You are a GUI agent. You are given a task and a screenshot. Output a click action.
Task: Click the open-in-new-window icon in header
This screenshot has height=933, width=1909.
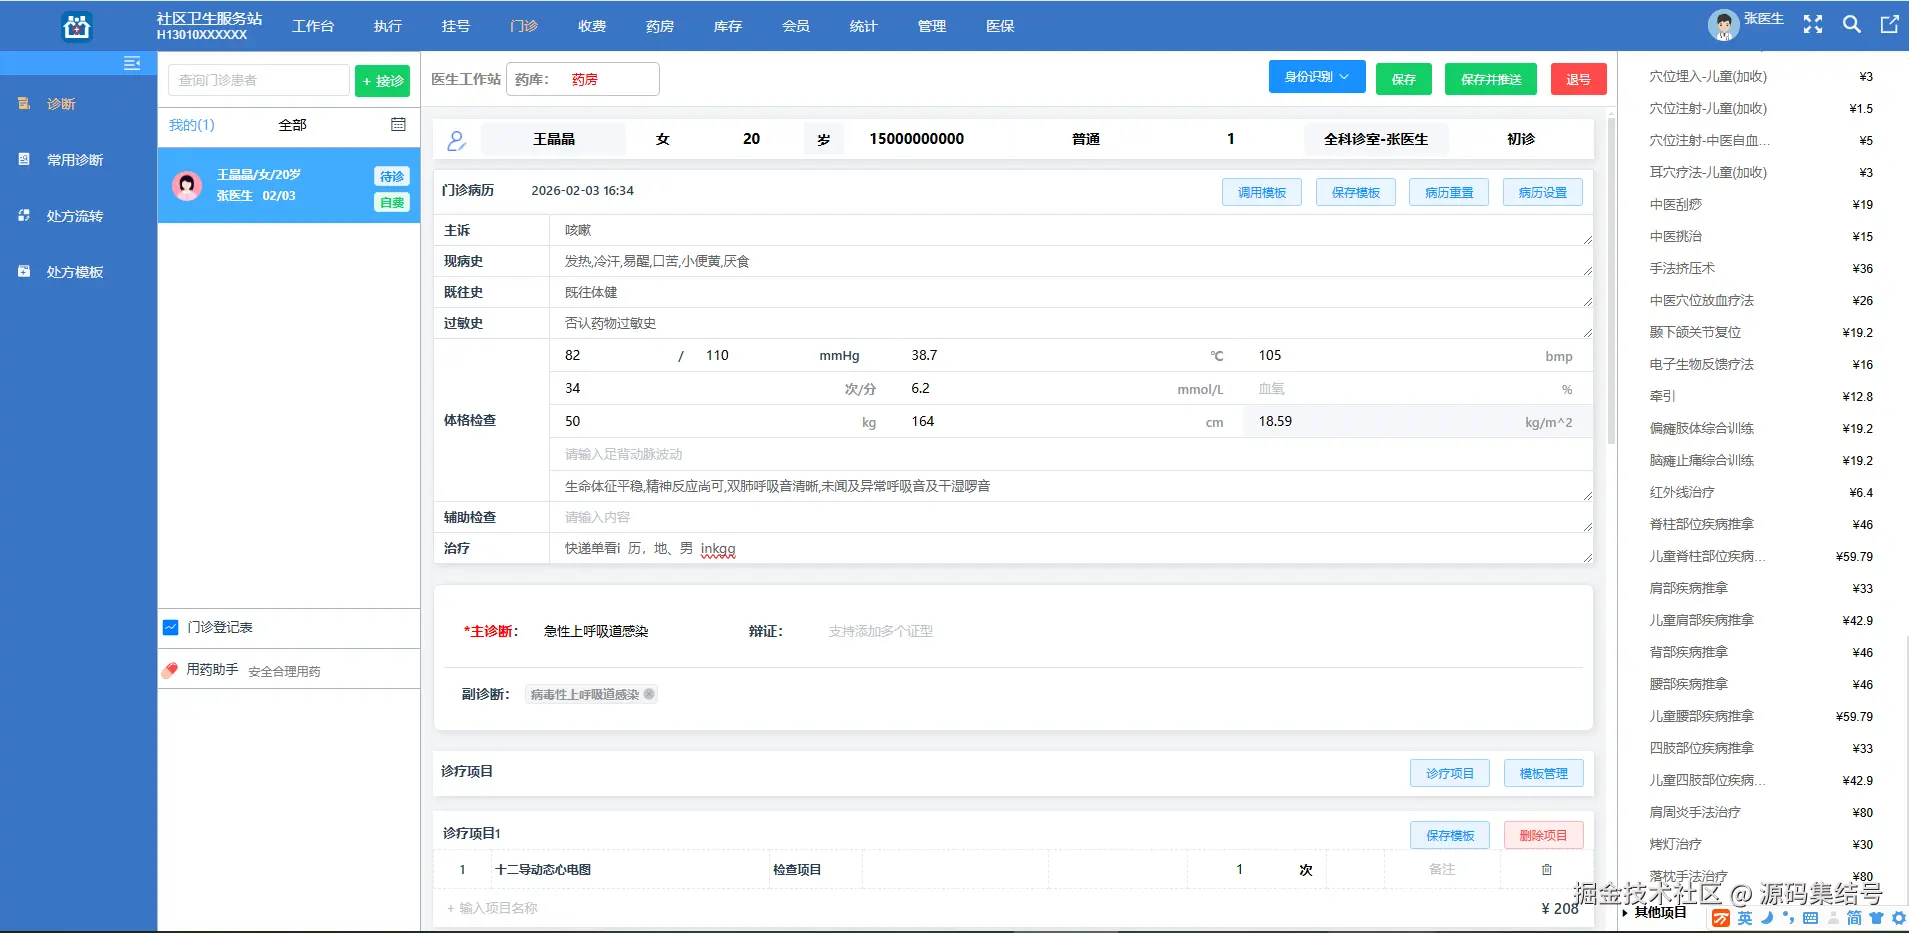click(x=1889, y=25)
